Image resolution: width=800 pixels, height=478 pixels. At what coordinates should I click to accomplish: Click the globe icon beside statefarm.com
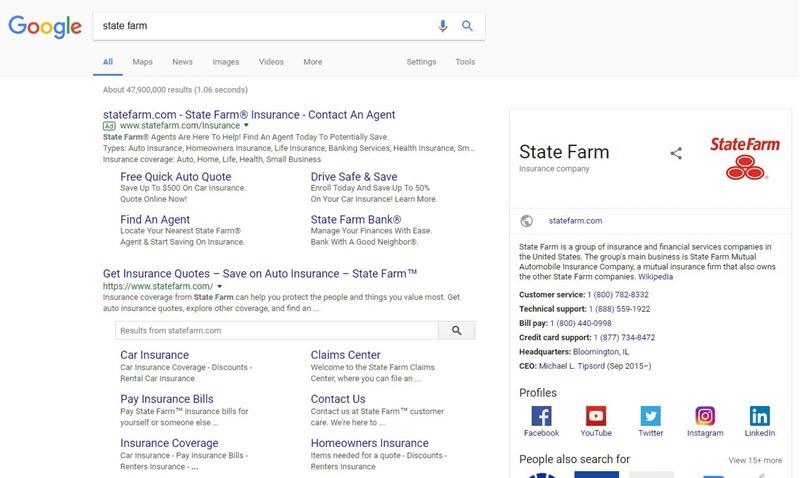[x=527, y=221]
